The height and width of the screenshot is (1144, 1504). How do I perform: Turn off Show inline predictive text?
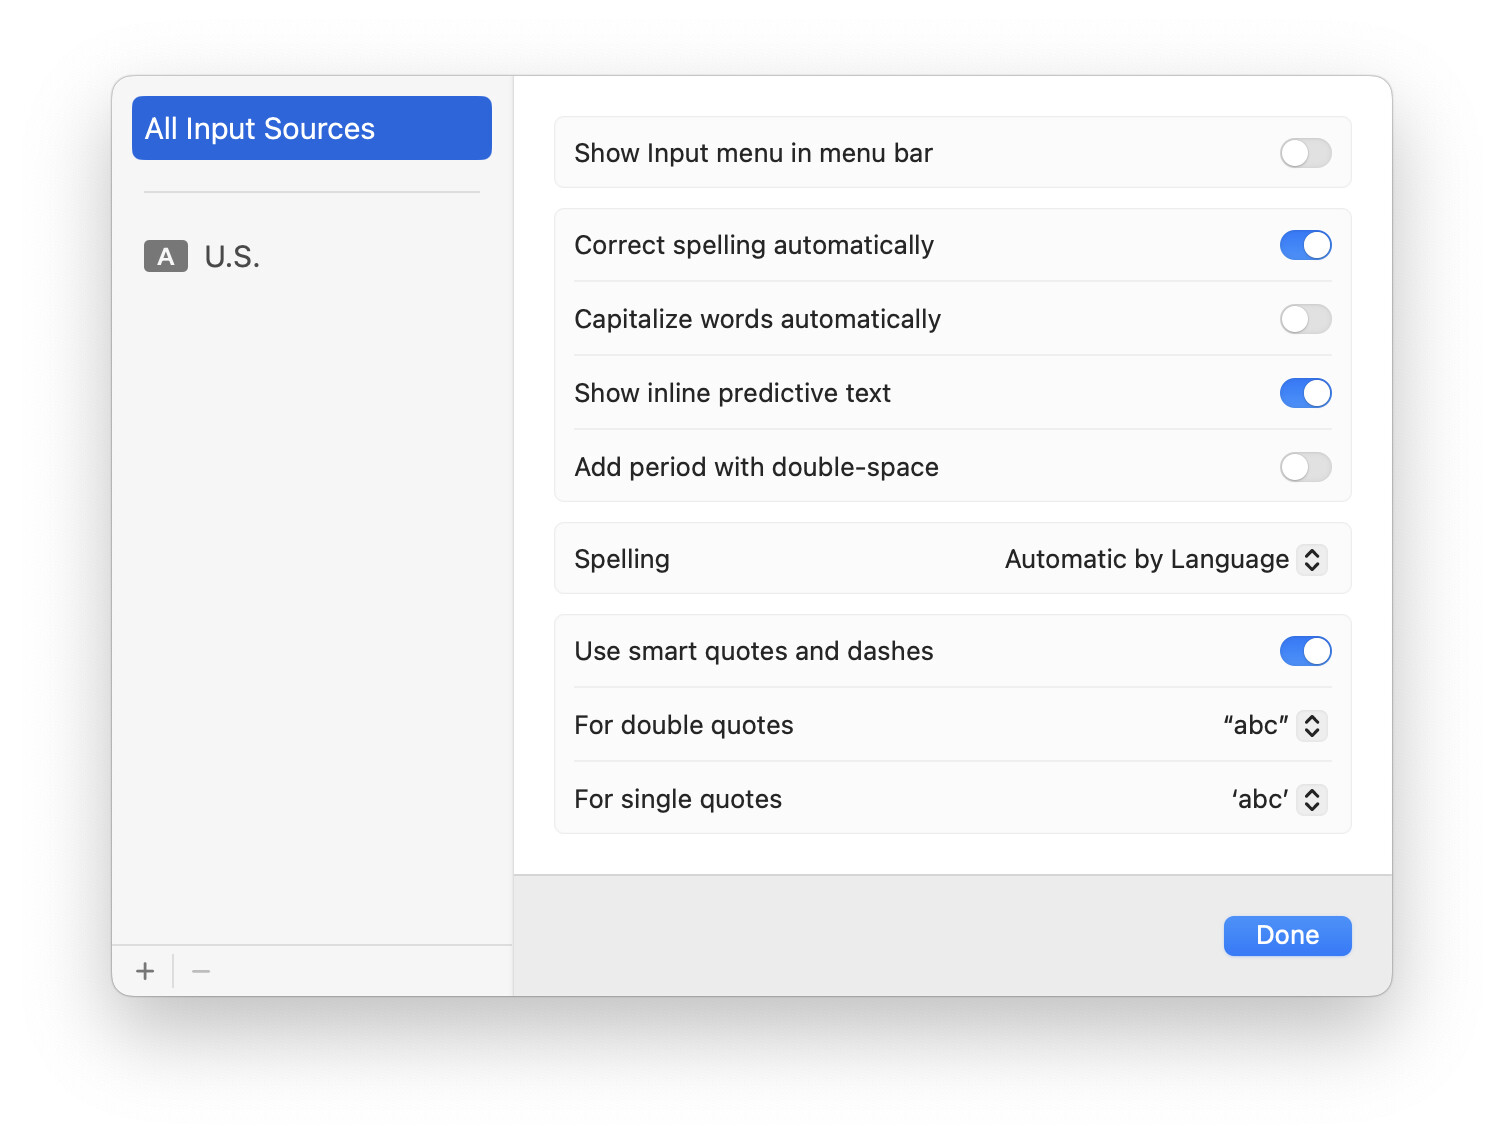(1305, 393)
